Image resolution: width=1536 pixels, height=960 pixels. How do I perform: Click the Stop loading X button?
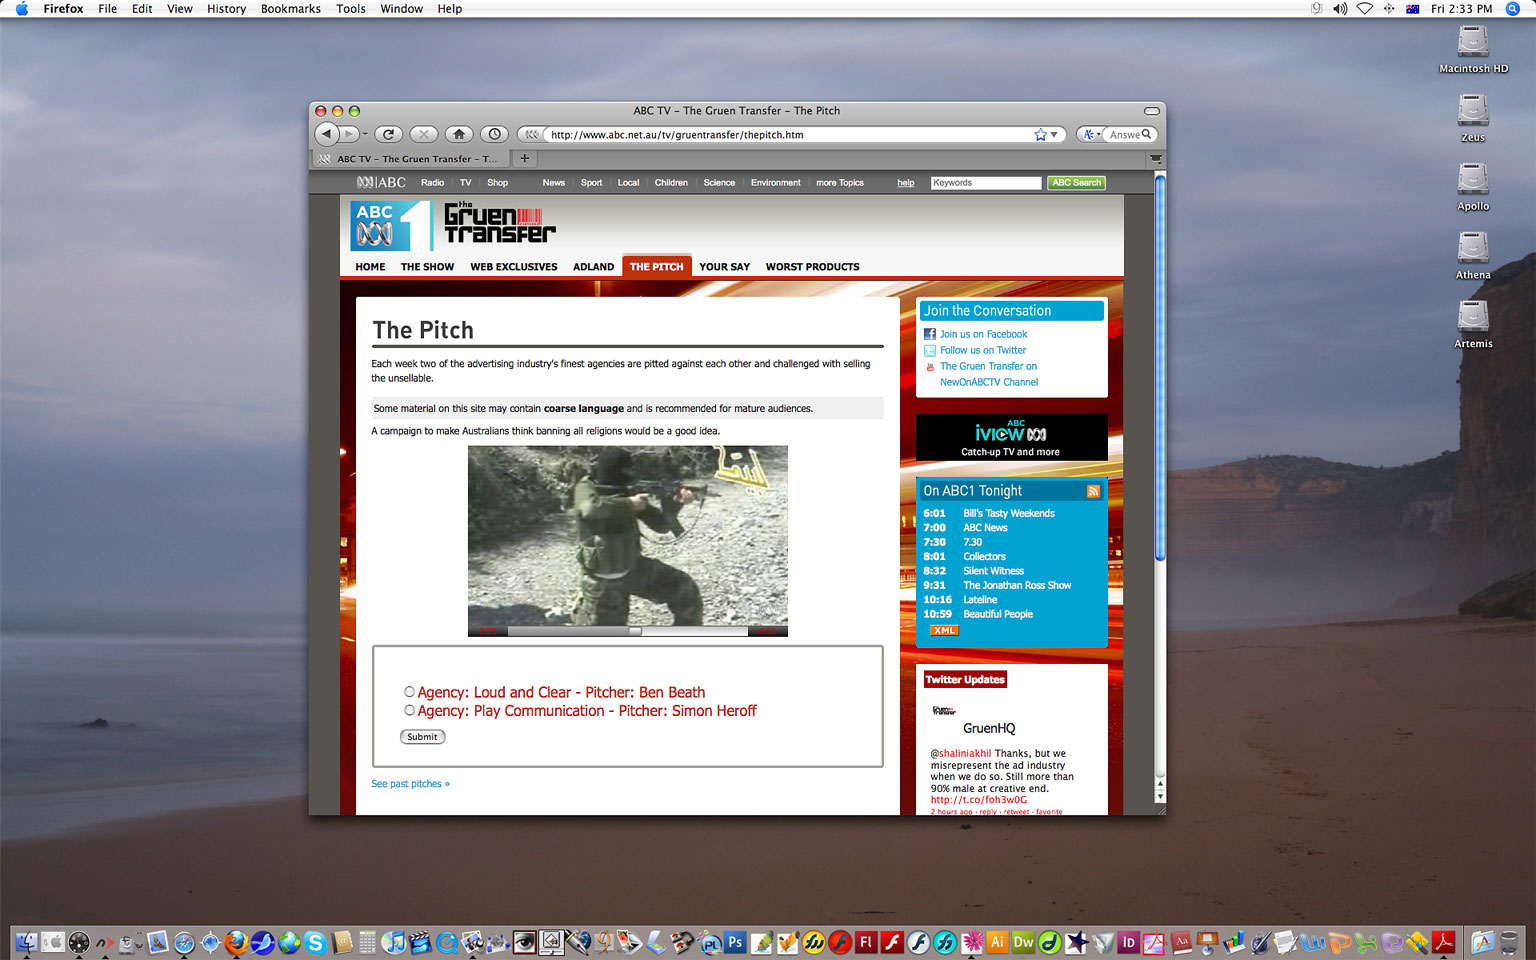point(423,134)
